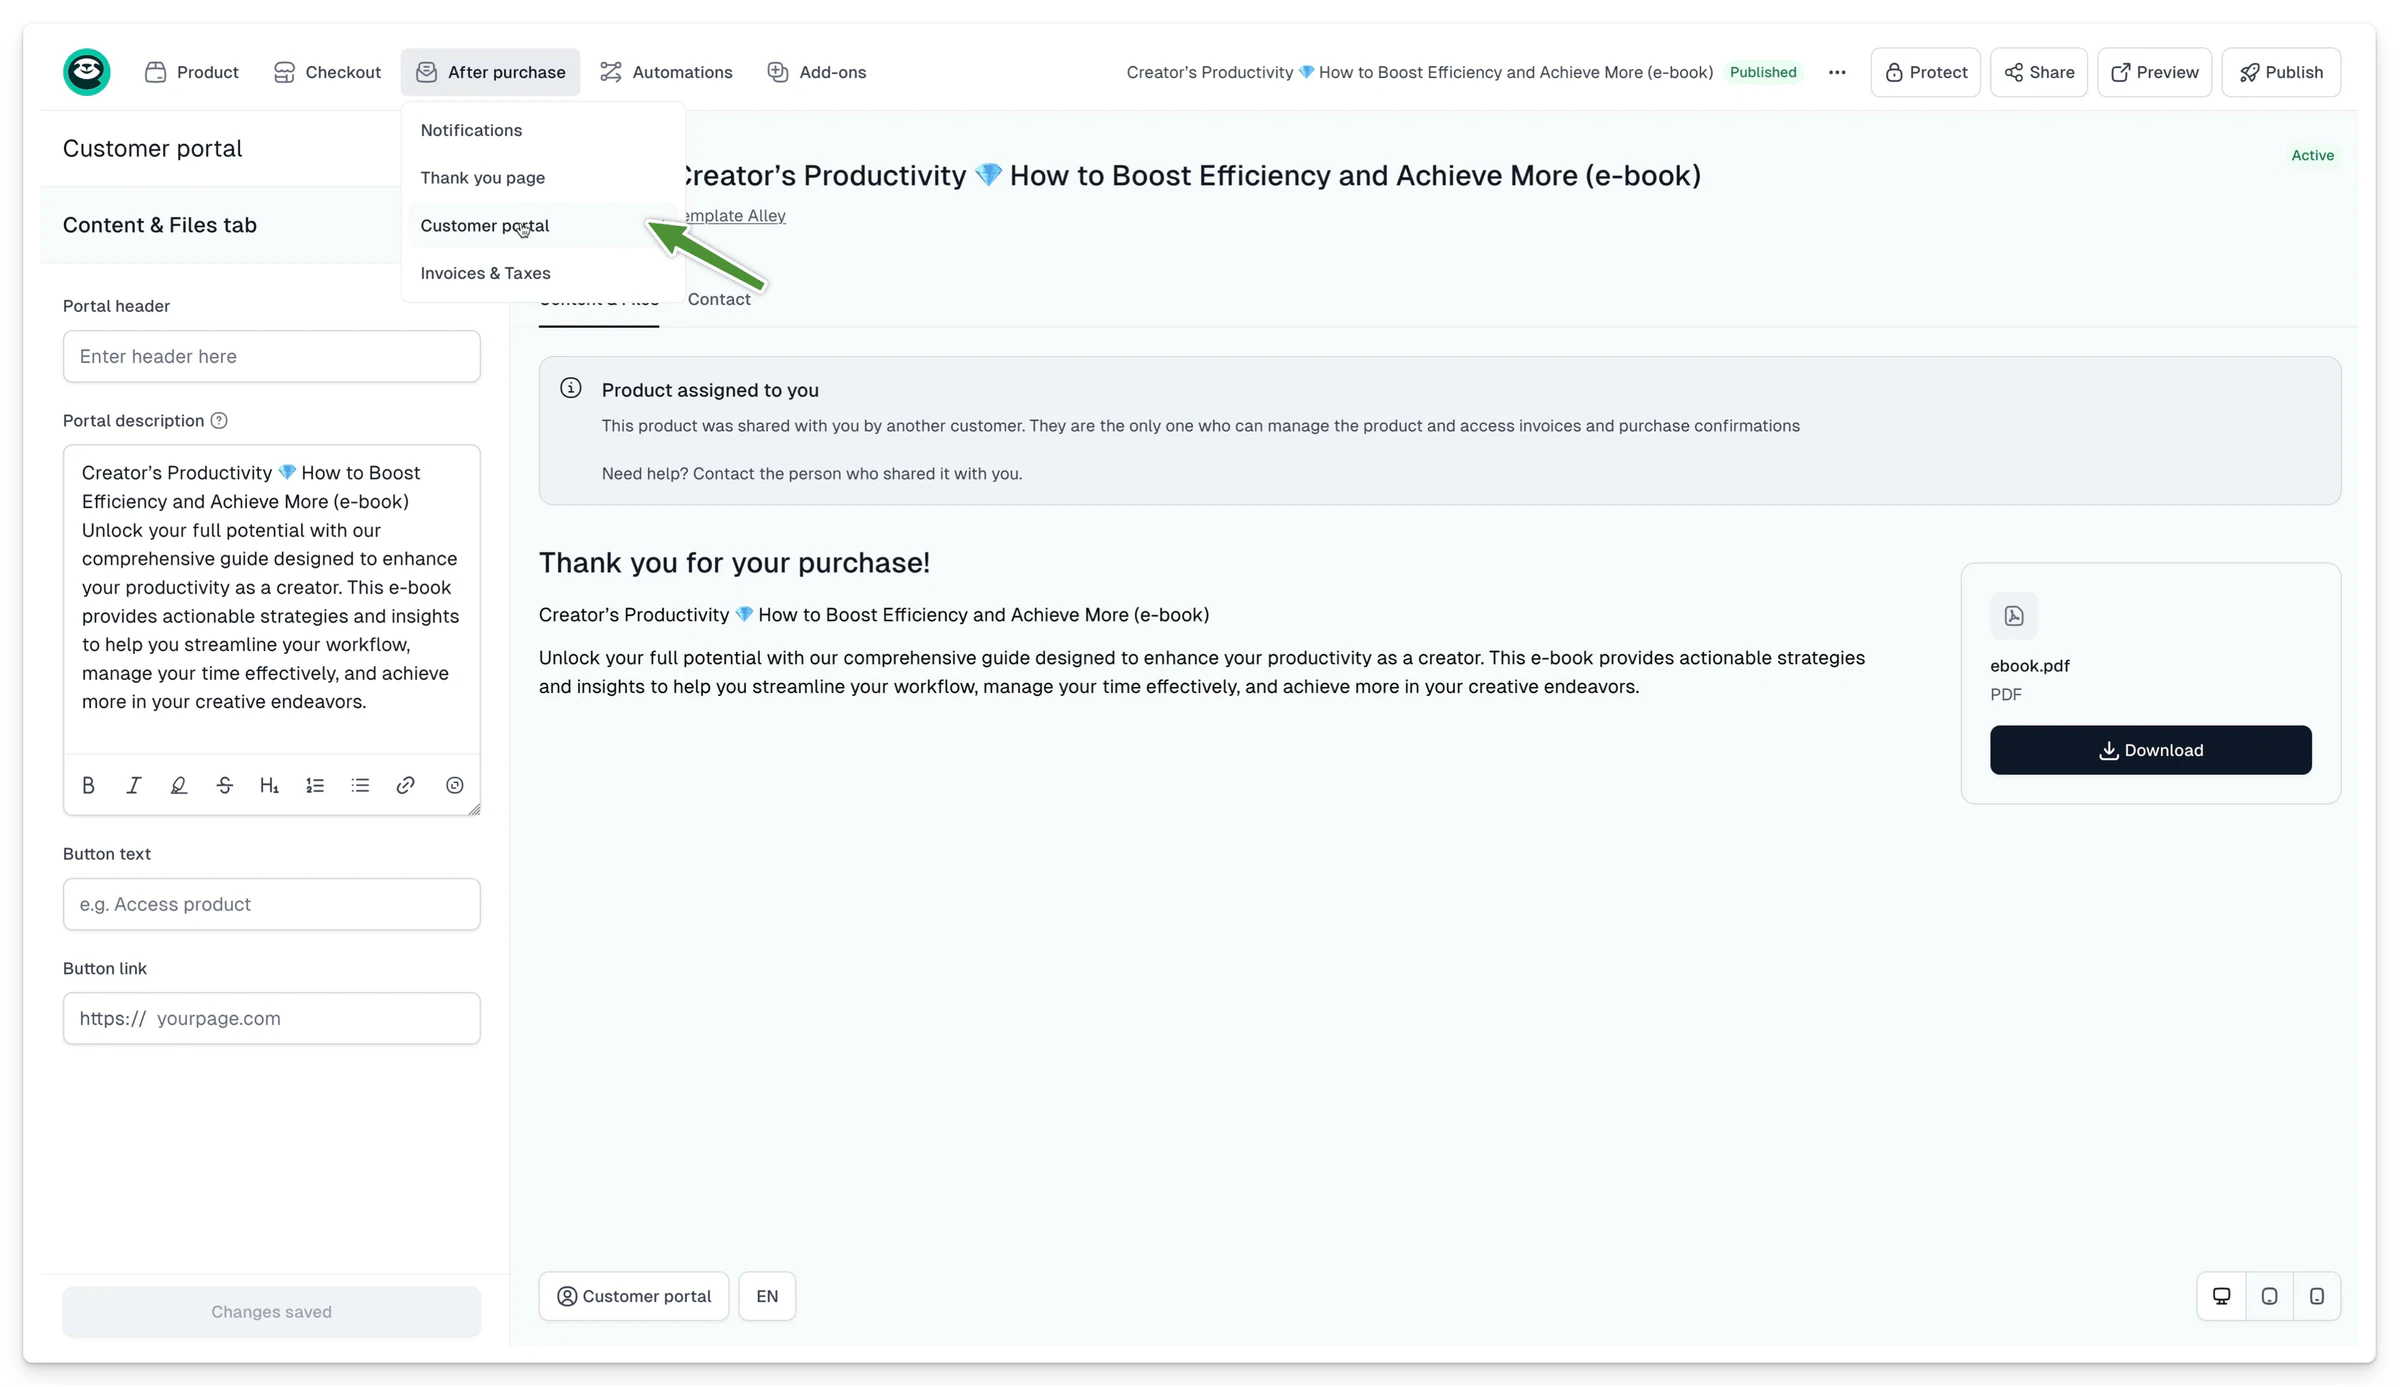Switch preview to mobile view
This screenshot has width=2400, height=1387.
(2317, 1297)
